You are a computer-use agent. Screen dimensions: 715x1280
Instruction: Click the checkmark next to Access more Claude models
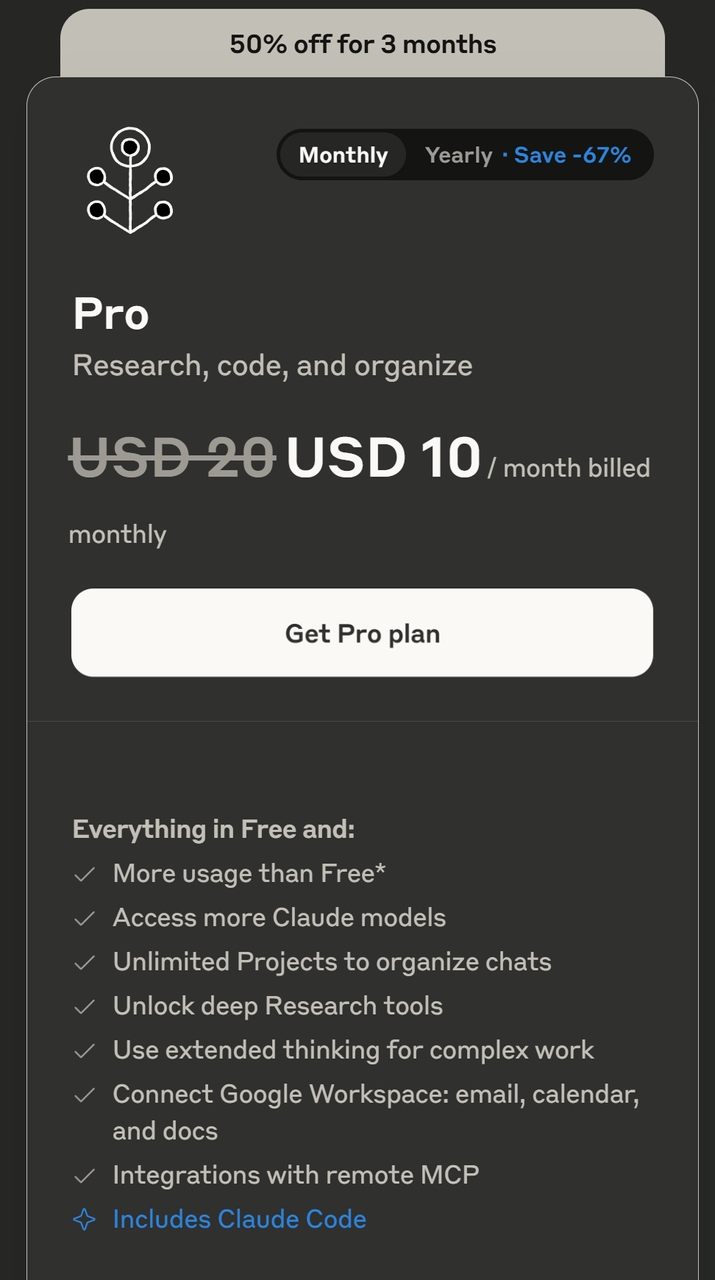click(84, 917)
